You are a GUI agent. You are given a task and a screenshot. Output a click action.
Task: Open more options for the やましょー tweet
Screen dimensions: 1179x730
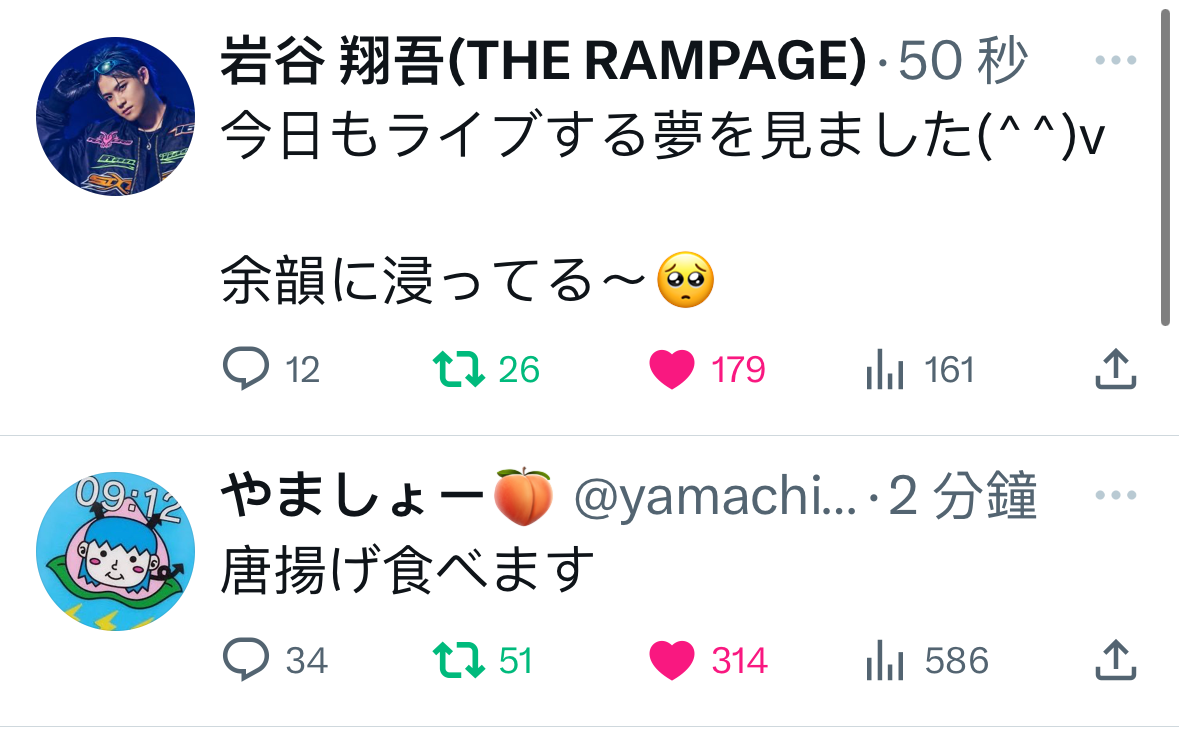[x=1116, y=495]
